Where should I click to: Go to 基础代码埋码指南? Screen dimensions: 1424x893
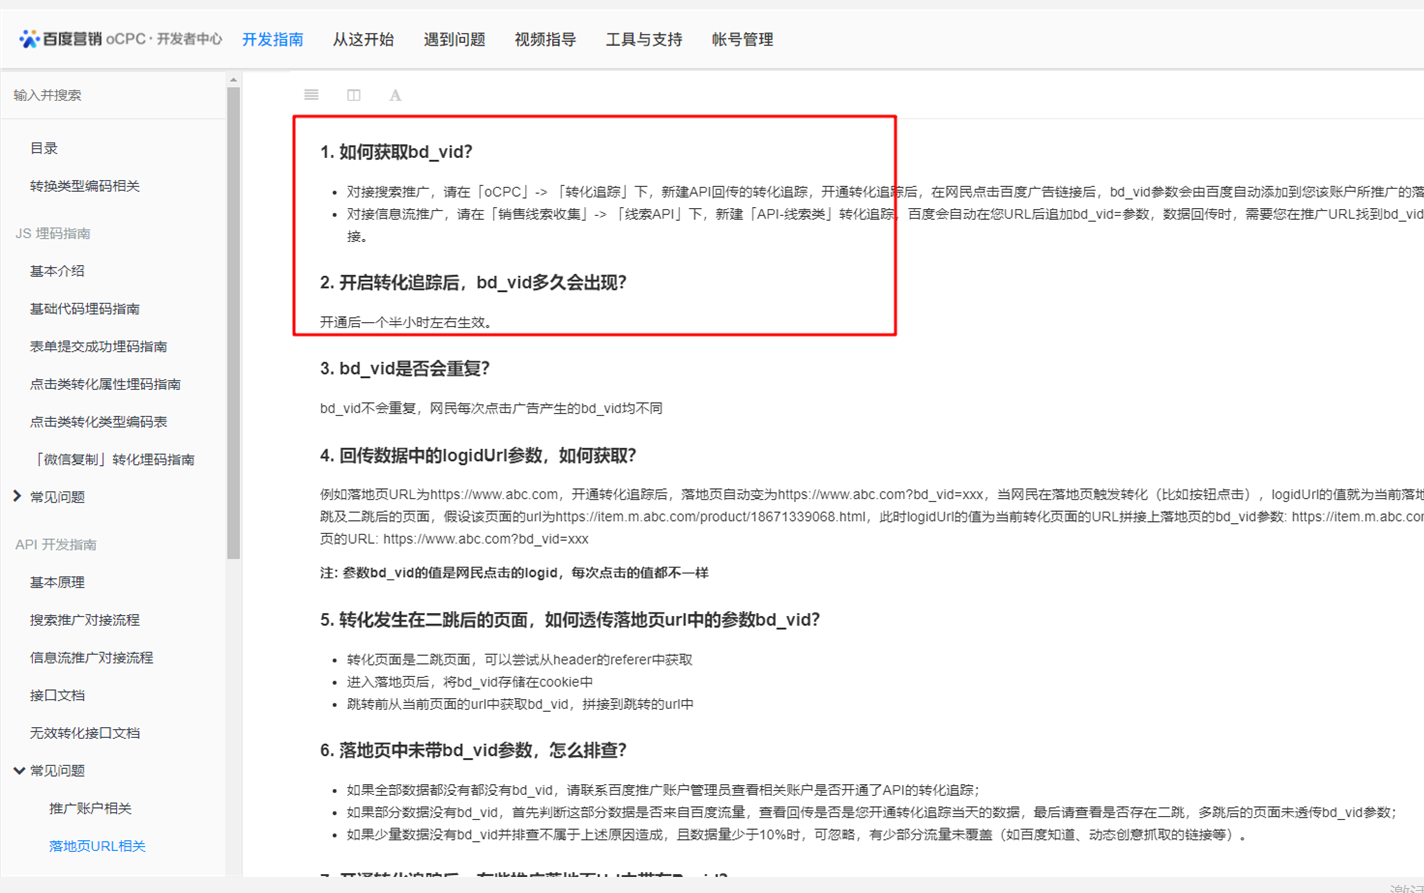pos(85,309)
